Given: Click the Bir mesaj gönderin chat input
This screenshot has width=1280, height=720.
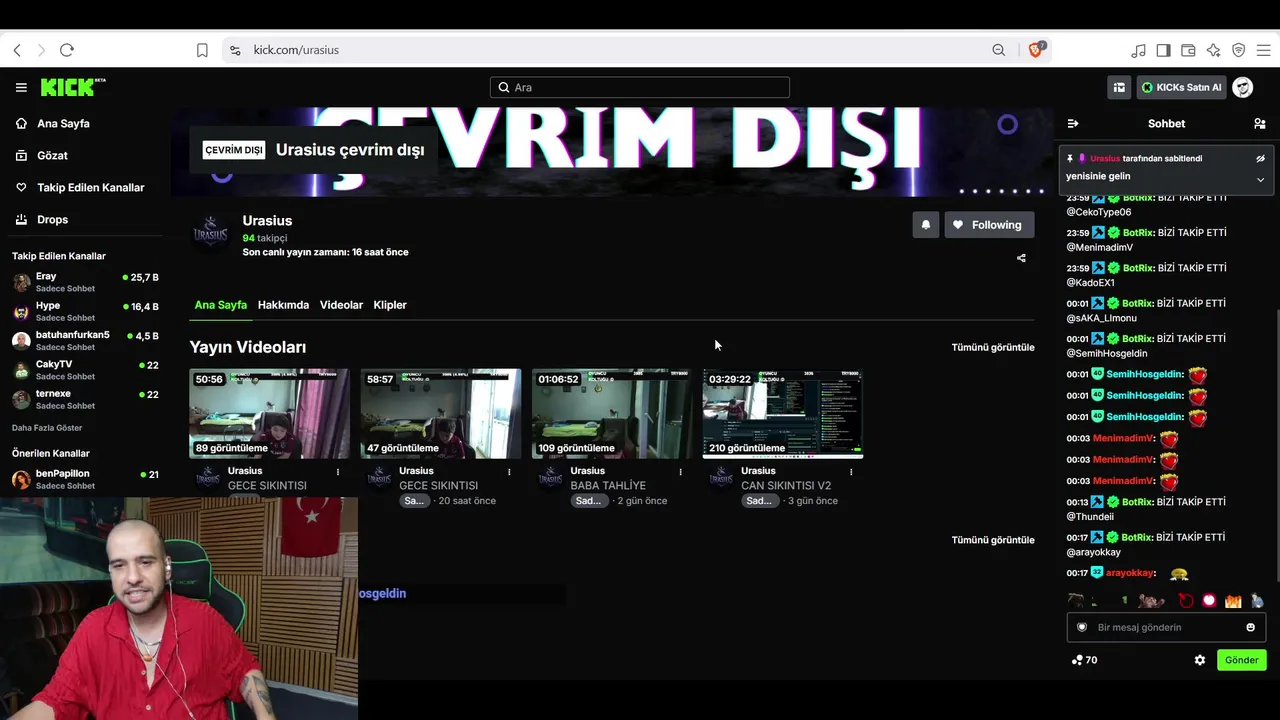Looking at the screenshot, I should pos(1166,627).
